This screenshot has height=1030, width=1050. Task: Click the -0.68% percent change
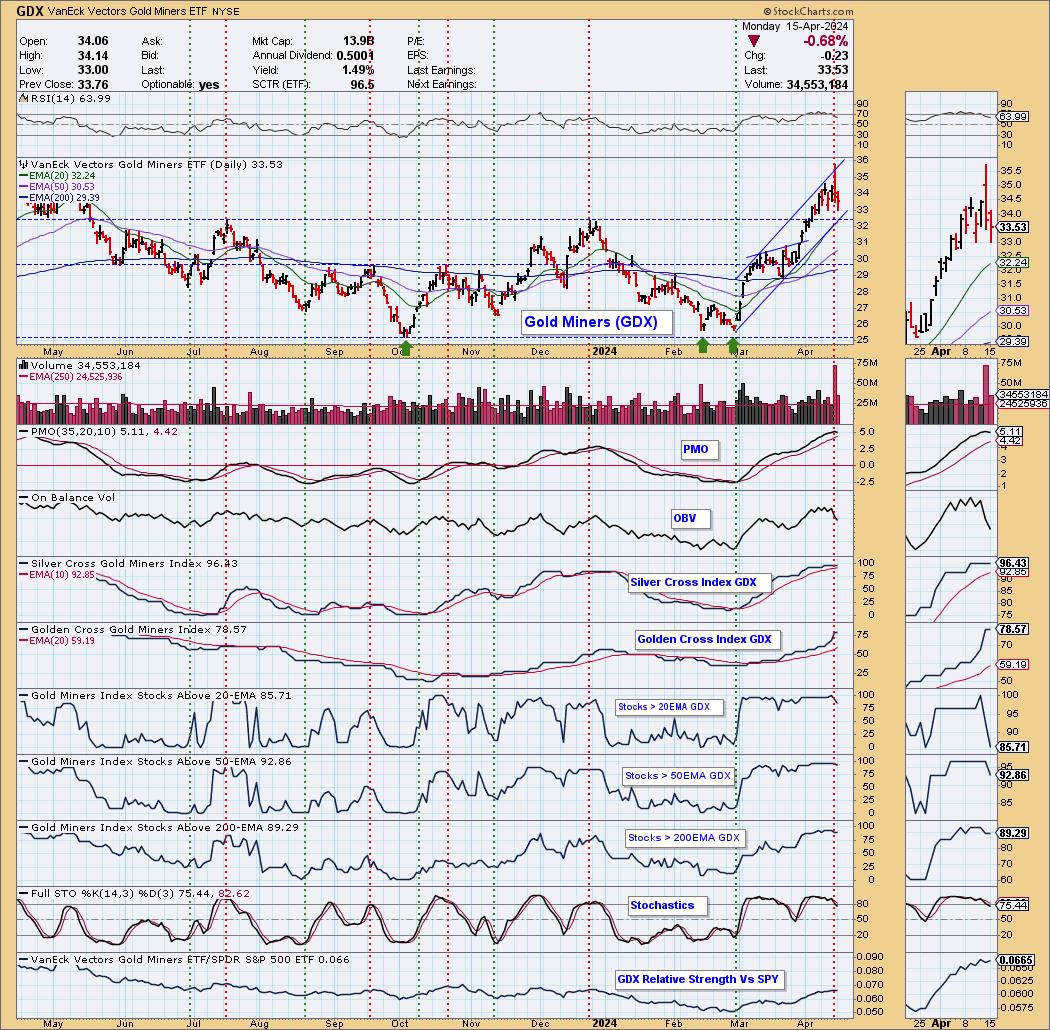825,42
